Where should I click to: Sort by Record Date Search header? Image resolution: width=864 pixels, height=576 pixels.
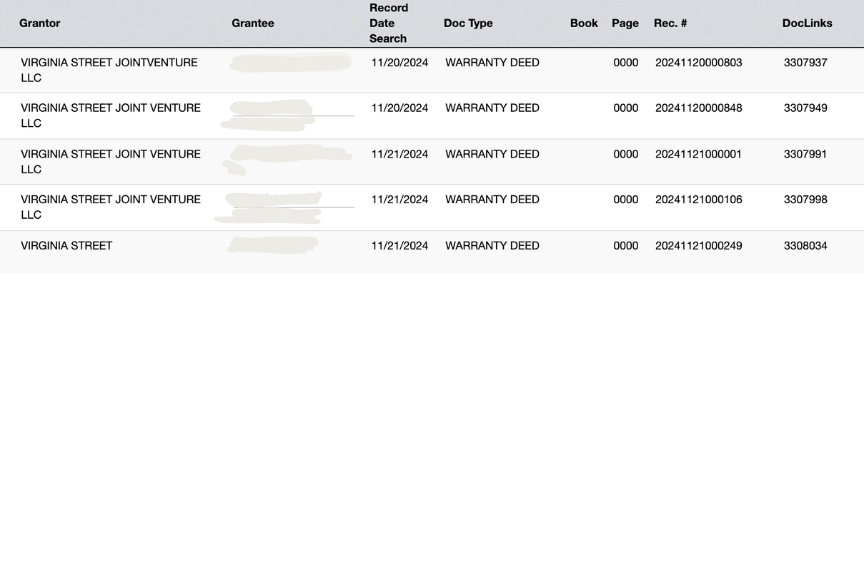388,23
